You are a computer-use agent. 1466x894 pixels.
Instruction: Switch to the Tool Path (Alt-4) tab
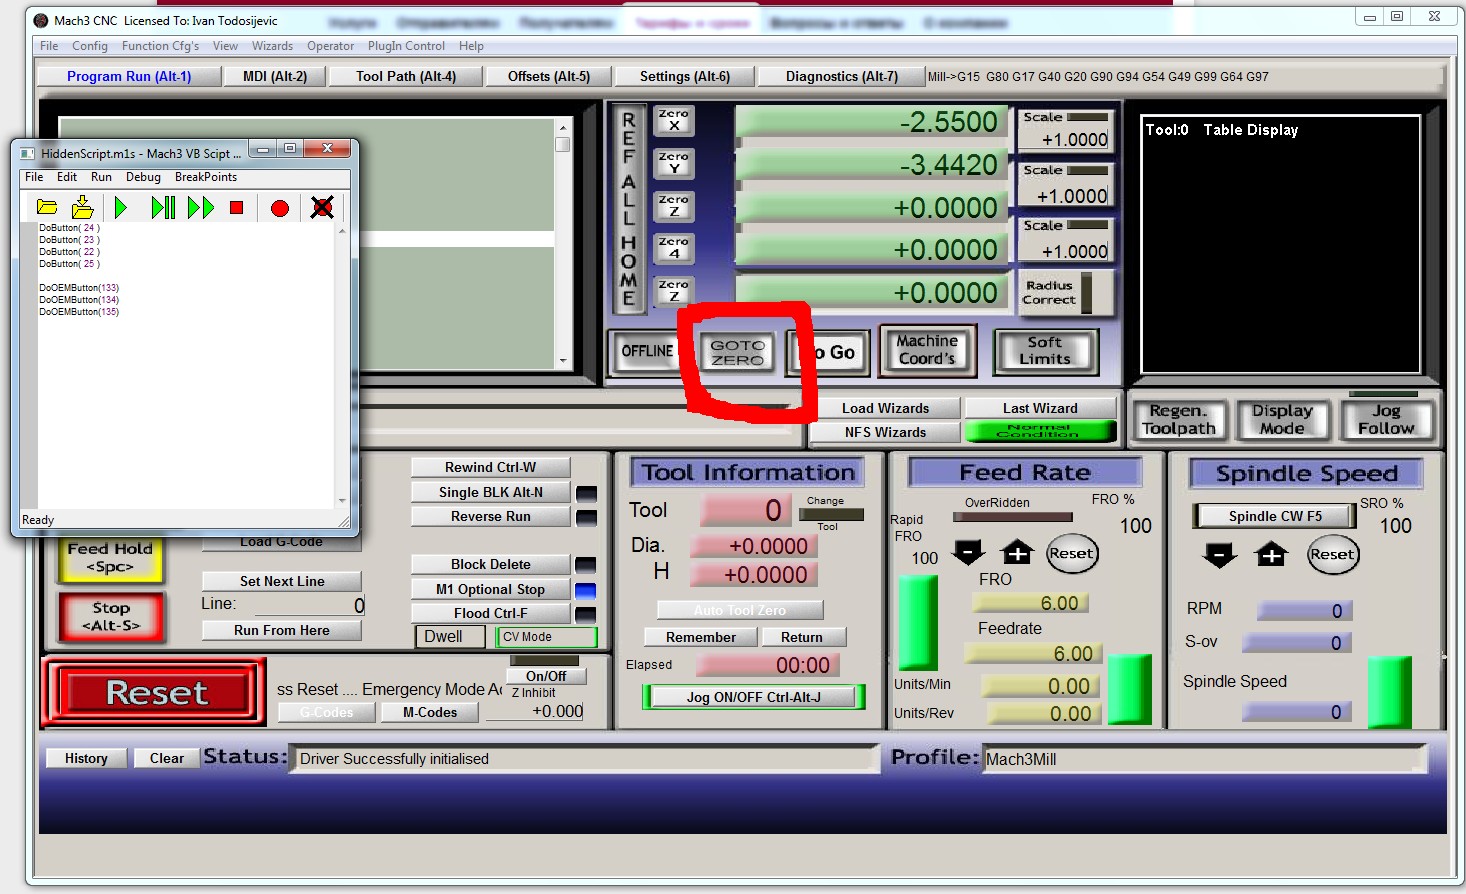click(x=406, y=76)
